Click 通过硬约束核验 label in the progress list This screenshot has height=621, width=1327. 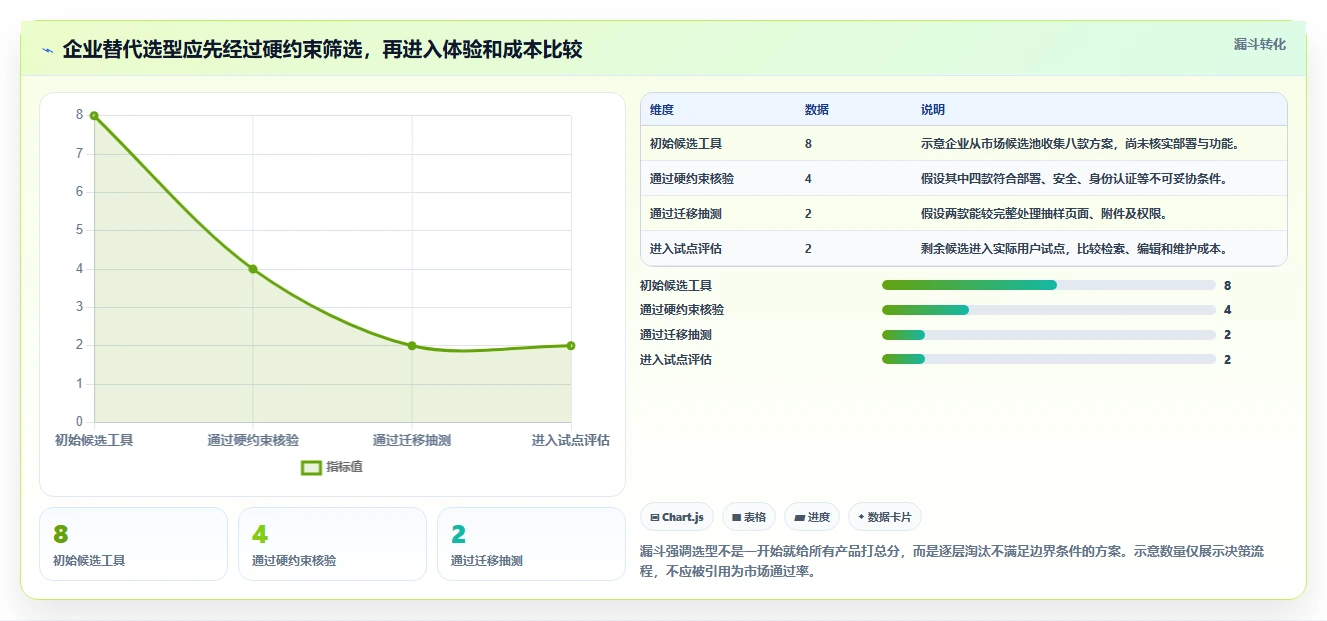point(682,310)
